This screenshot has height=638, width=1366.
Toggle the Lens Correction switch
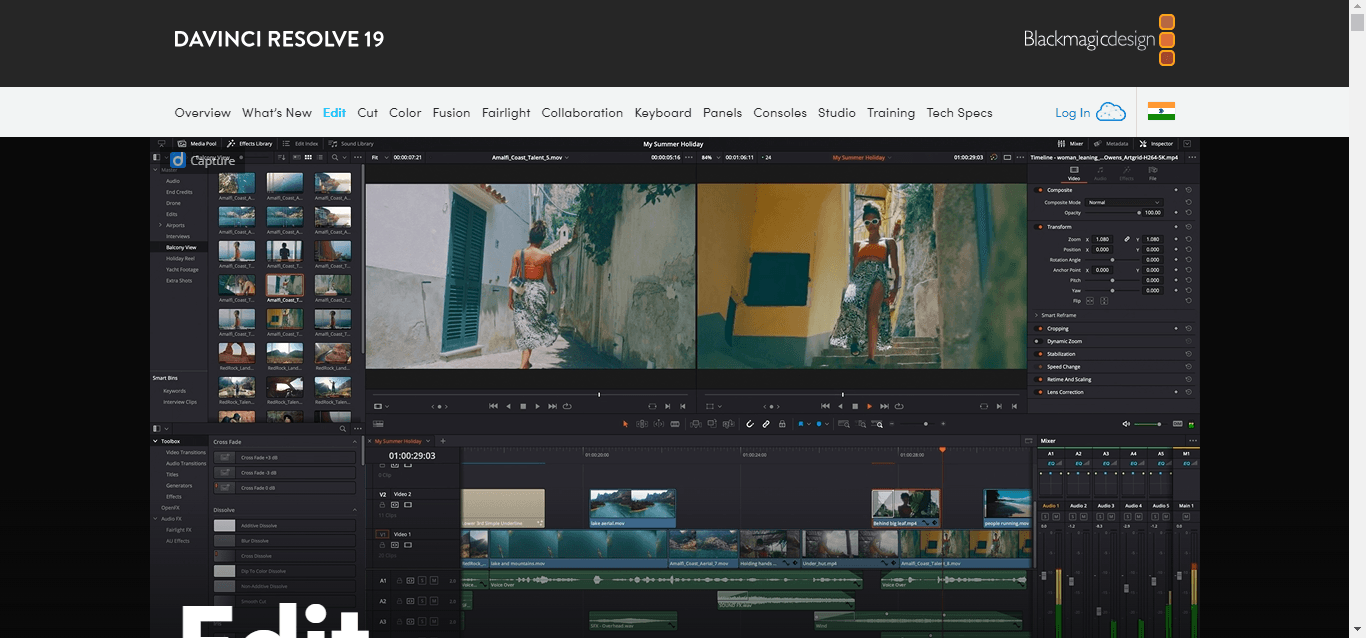(1040, 392)
